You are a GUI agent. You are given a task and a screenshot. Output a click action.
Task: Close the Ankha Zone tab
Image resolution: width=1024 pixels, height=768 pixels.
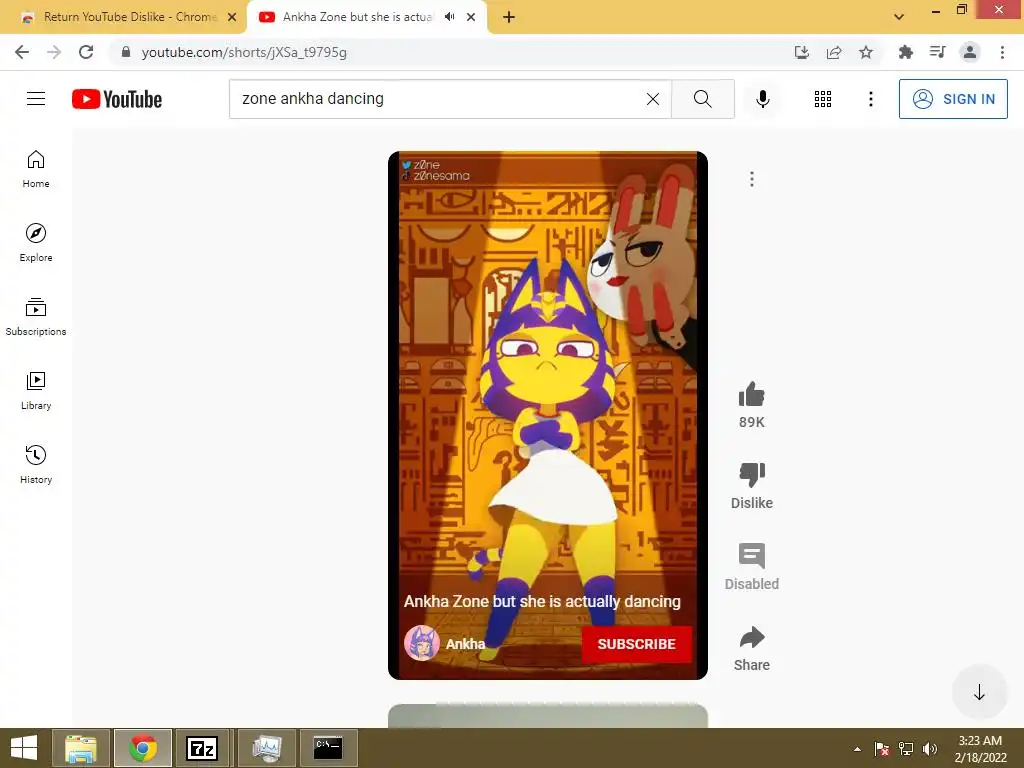[x=471, y=17]
